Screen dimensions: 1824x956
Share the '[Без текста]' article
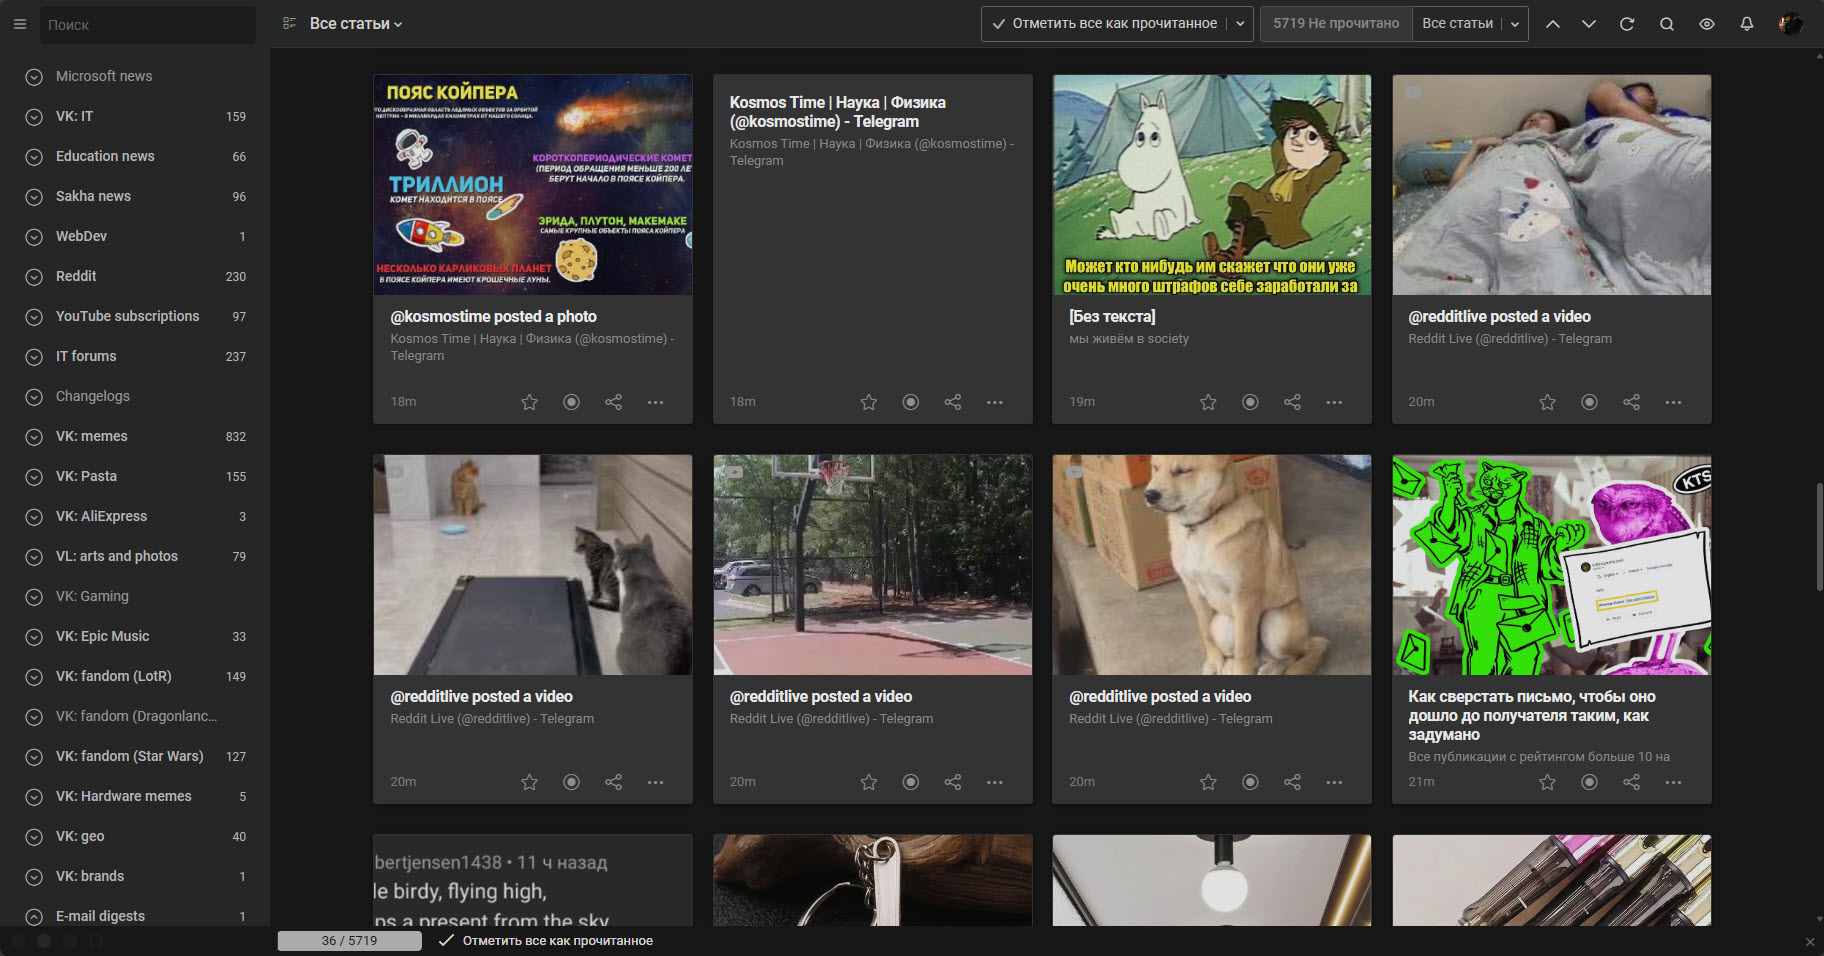1293,402
